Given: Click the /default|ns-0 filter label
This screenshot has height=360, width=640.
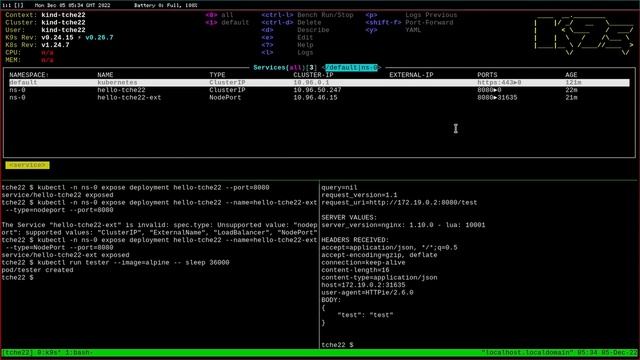Looking at the screenshot, I should [352, 68].
